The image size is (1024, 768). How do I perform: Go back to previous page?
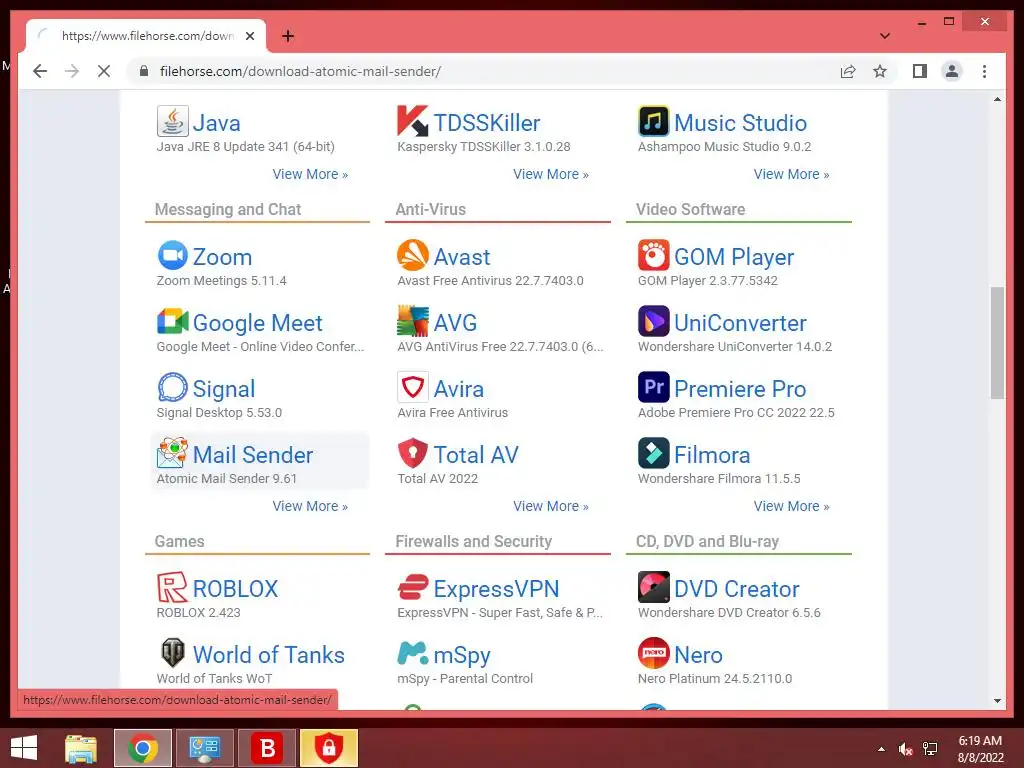tap(40, 71)
